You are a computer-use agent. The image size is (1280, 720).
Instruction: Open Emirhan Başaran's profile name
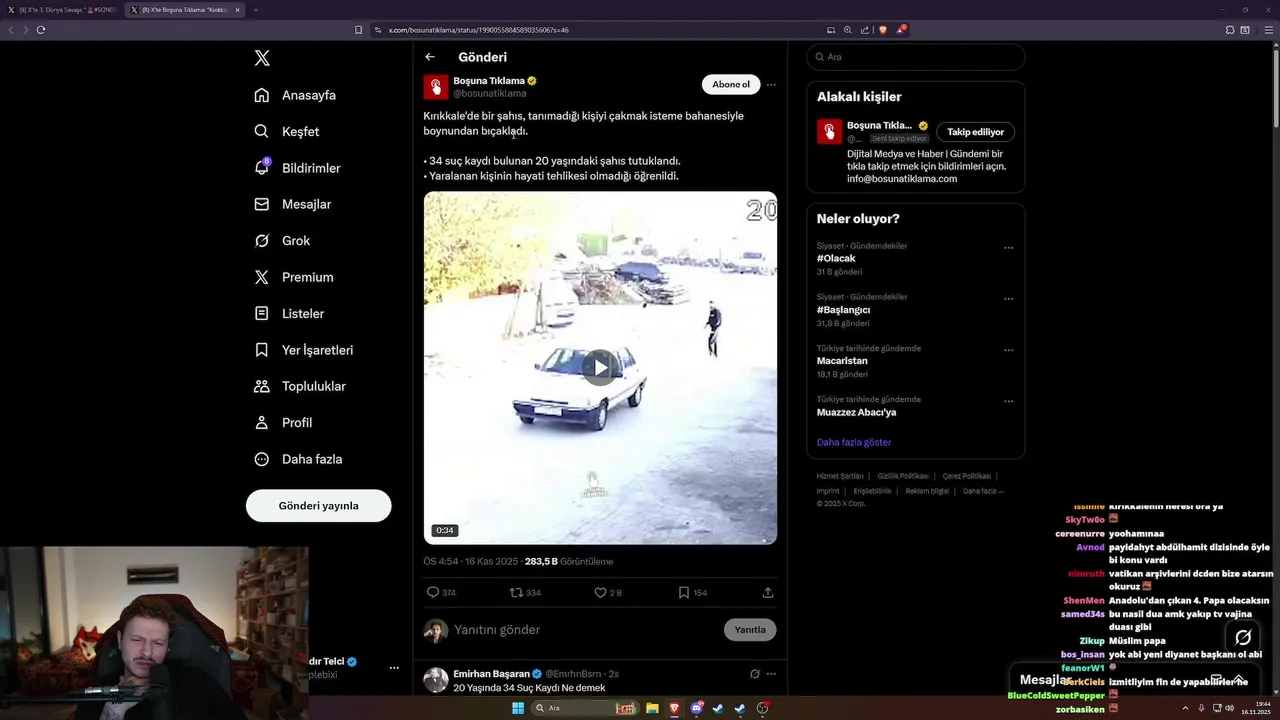pos(491,674)
